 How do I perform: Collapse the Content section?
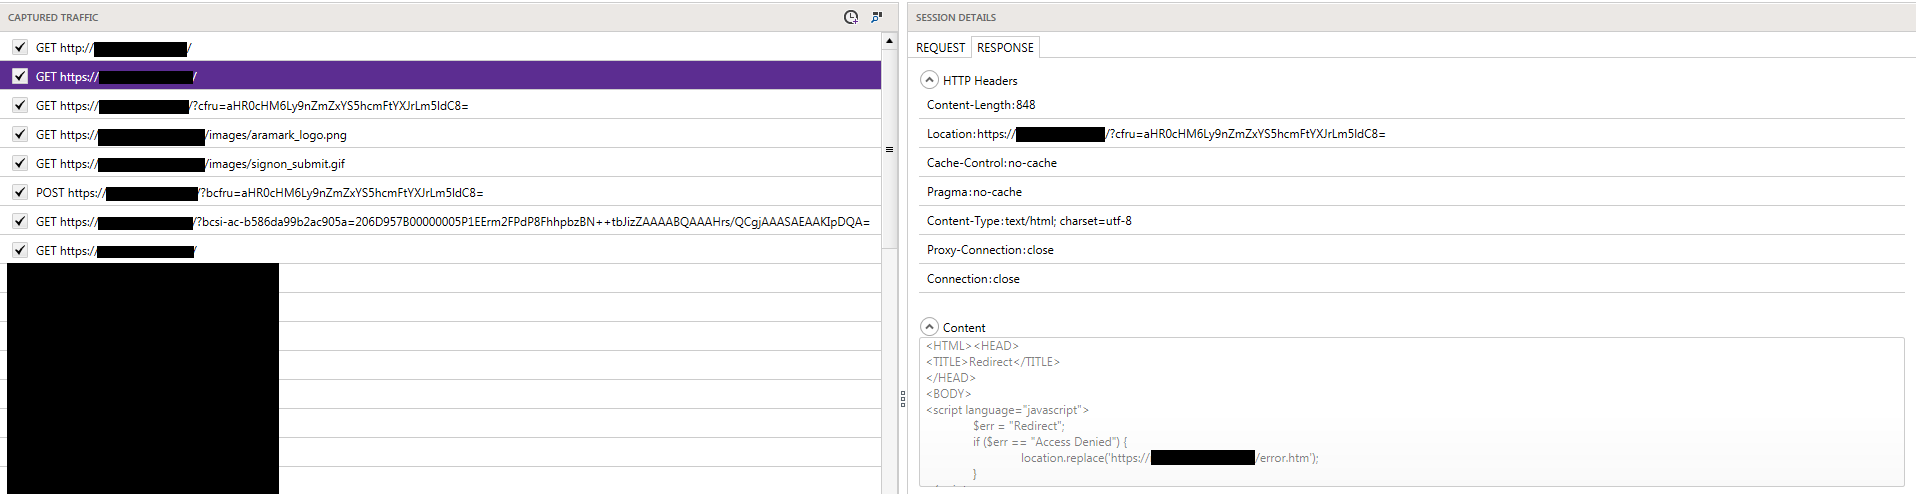929,327
